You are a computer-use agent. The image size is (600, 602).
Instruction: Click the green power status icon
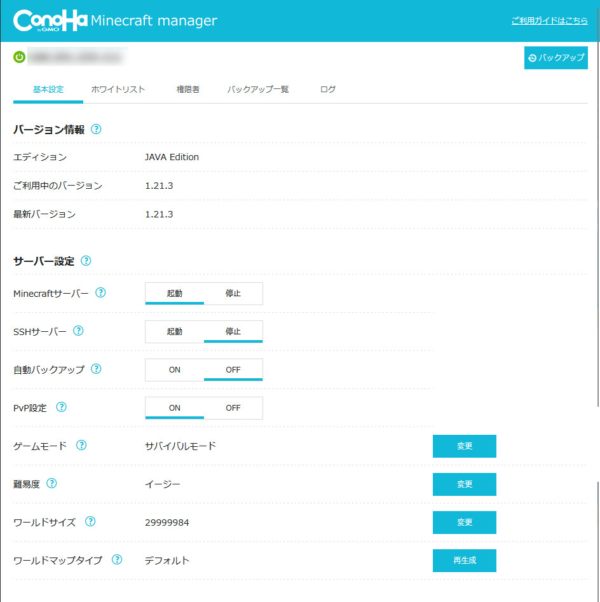point(19,57)
